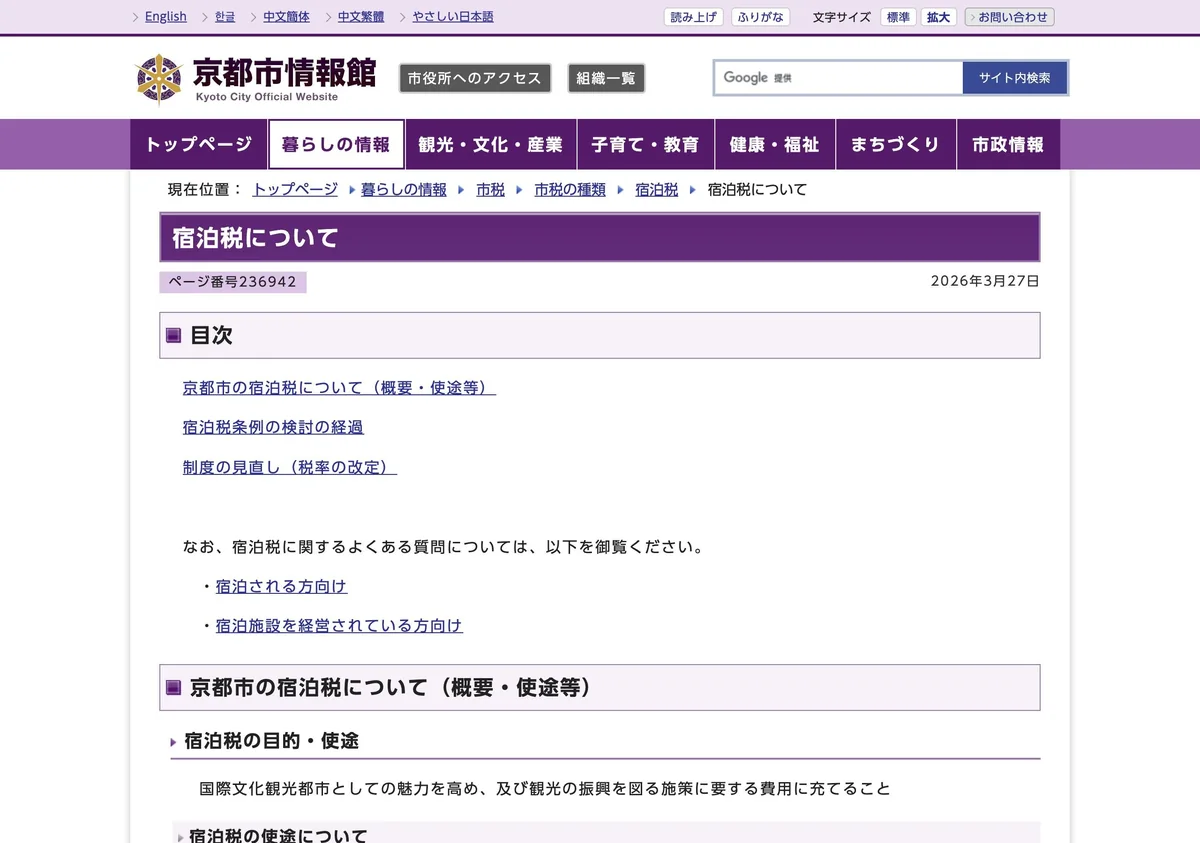Click 宿泊税について page heading
Screen dimensions: 1200x843
pos(256,238)
